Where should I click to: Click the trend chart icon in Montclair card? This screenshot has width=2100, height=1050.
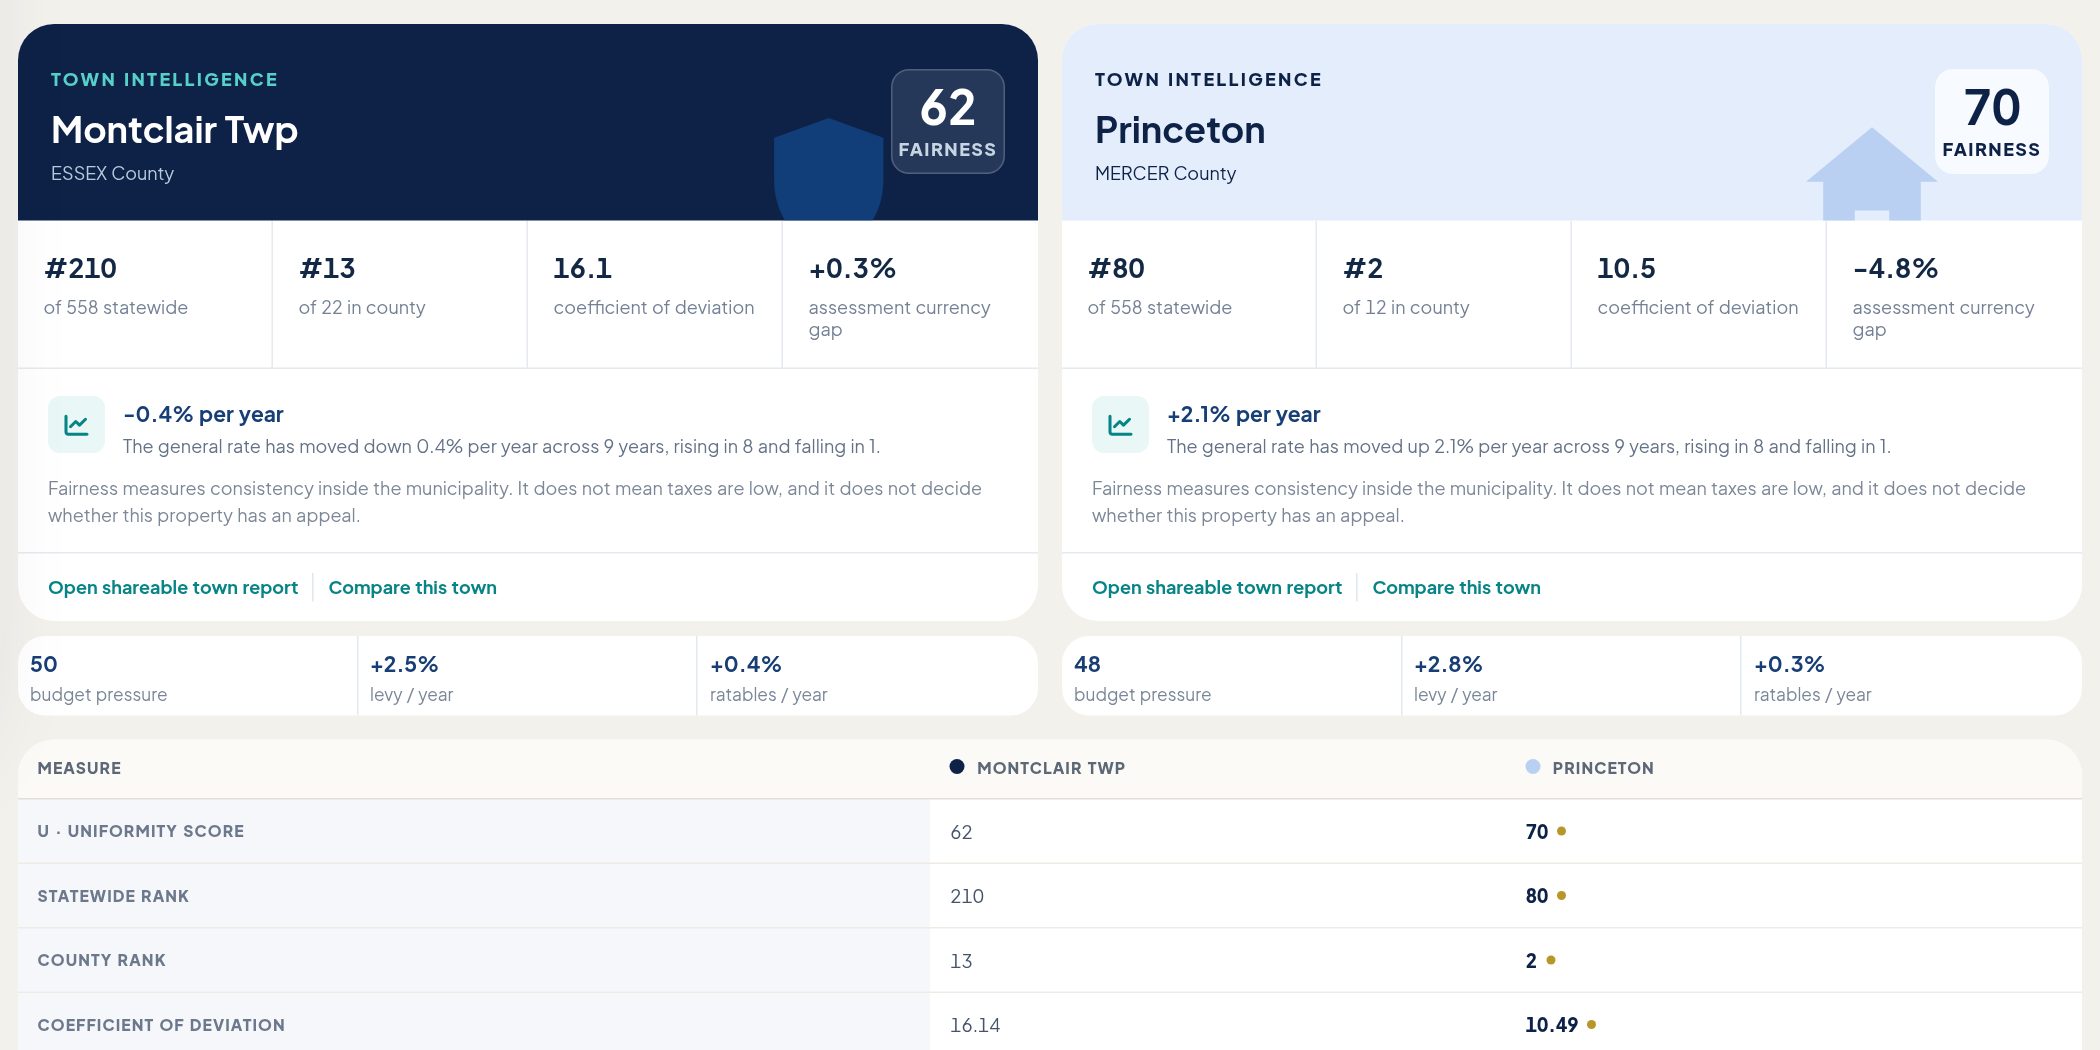click(x=76, y=425)
